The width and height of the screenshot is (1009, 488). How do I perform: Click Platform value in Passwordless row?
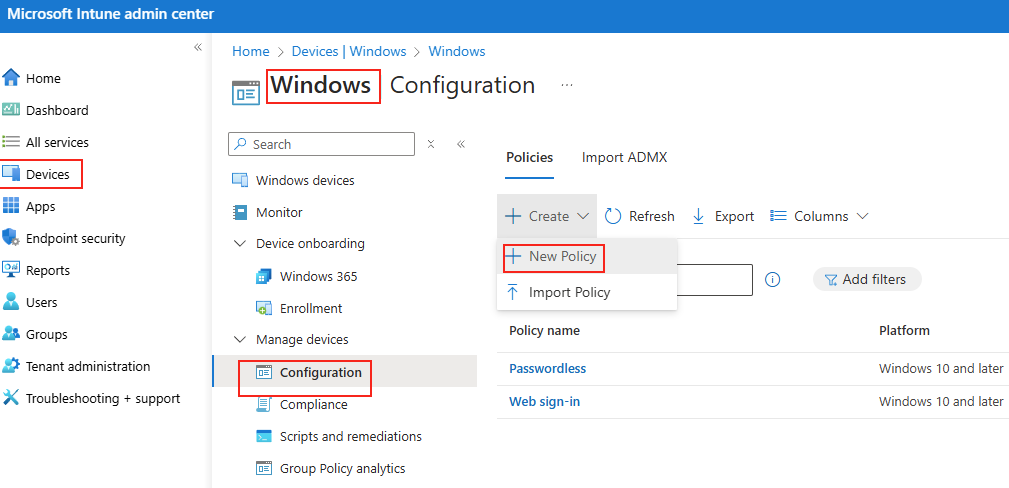[941, 369]
